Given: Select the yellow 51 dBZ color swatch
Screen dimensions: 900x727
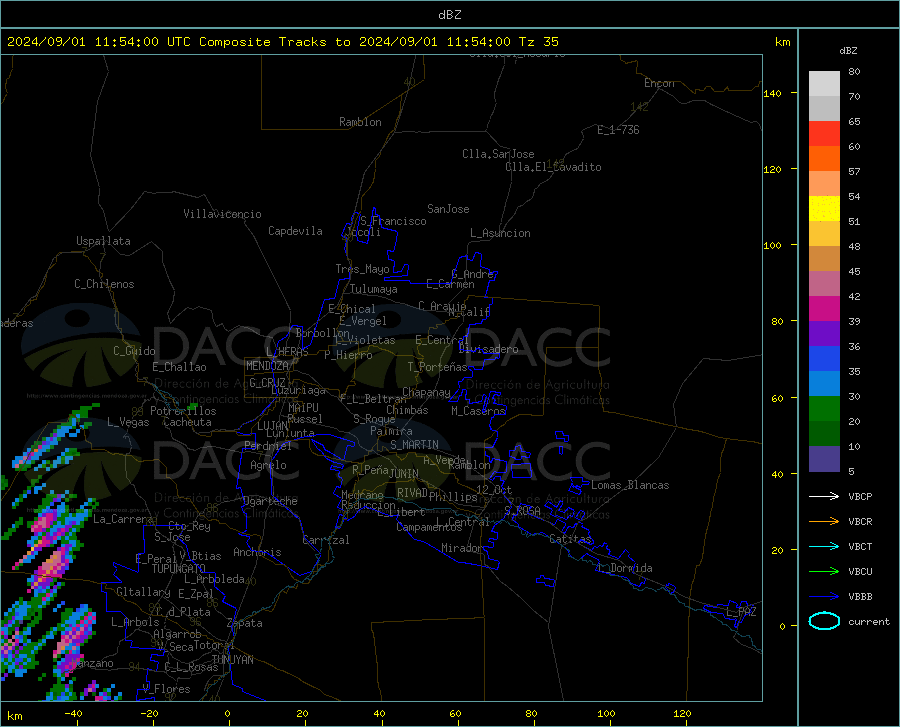Looking at the screenshot, I should click(824, 209).
